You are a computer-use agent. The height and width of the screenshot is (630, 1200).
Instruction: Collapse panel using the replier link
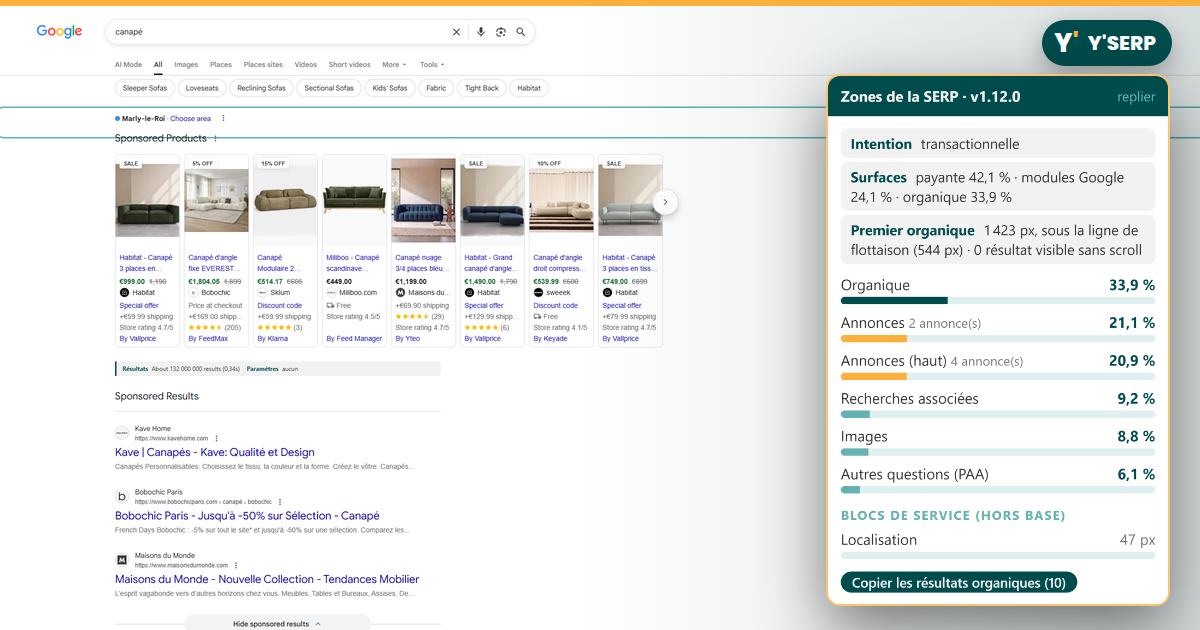point(1136,97)
